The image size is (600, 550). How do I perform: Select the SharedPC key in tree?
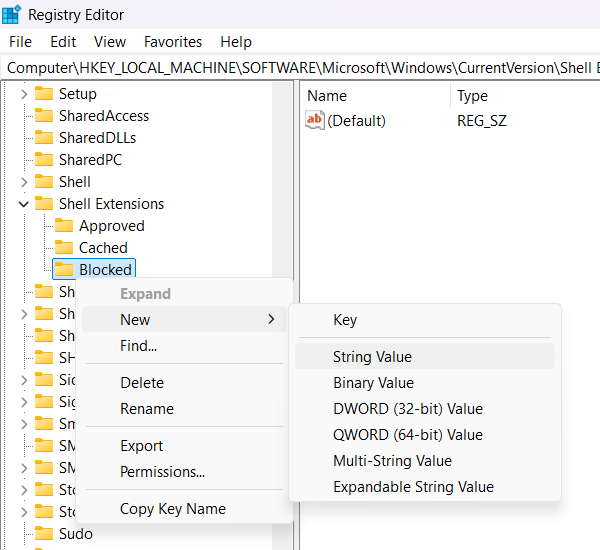pos(90,160)
